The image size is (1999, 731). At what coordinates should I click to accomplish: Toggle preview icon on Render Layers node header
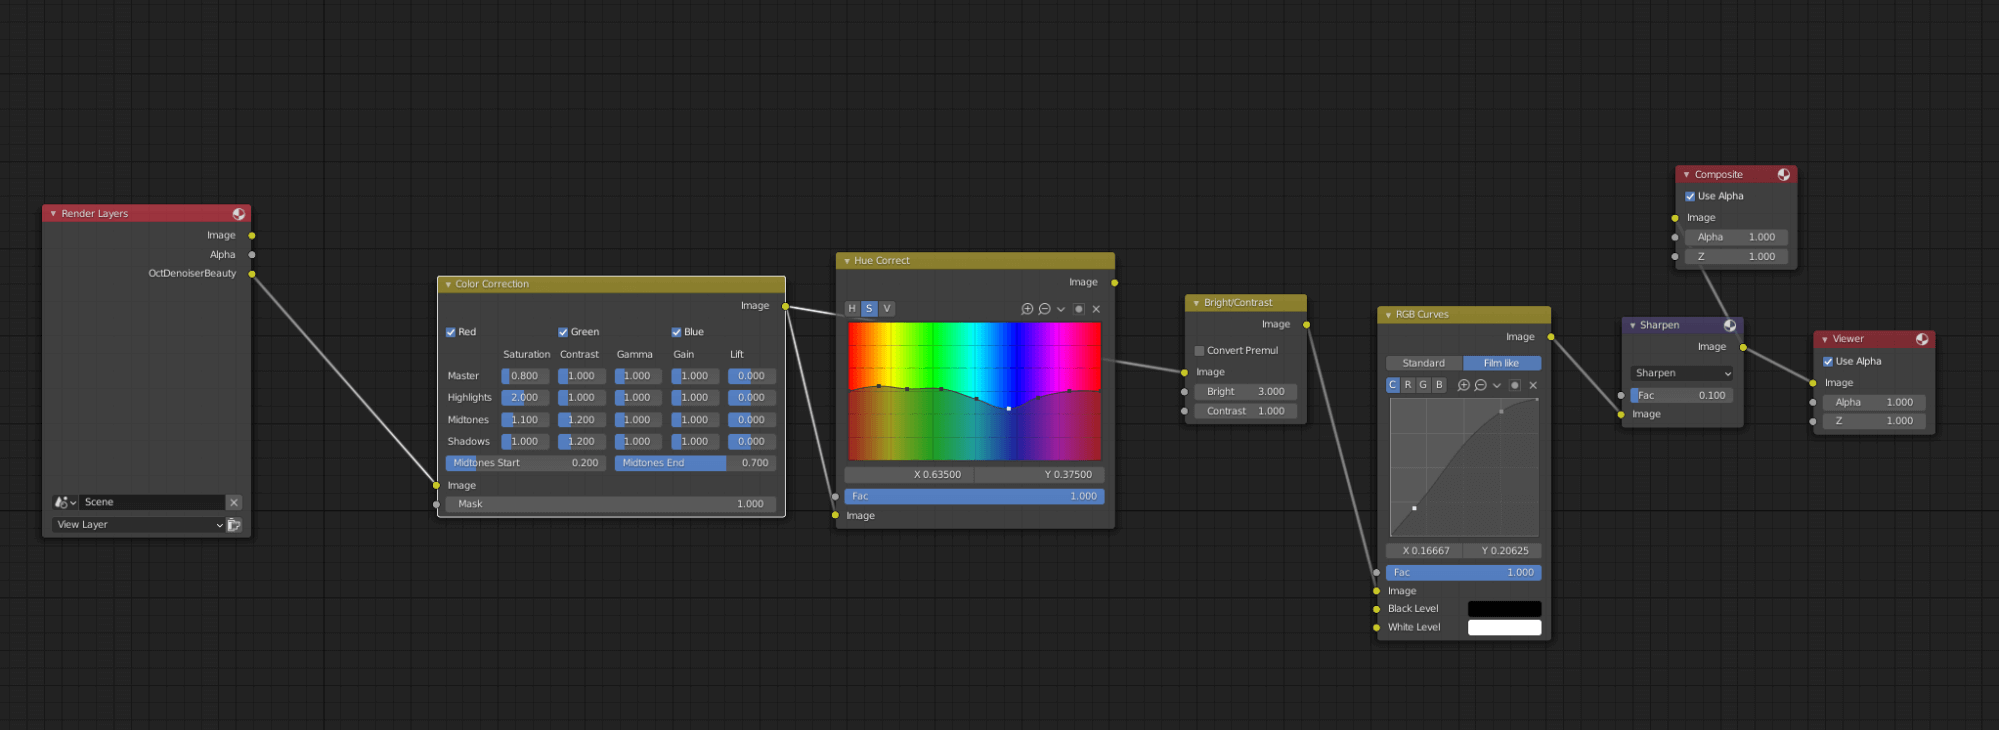[239, 214]
